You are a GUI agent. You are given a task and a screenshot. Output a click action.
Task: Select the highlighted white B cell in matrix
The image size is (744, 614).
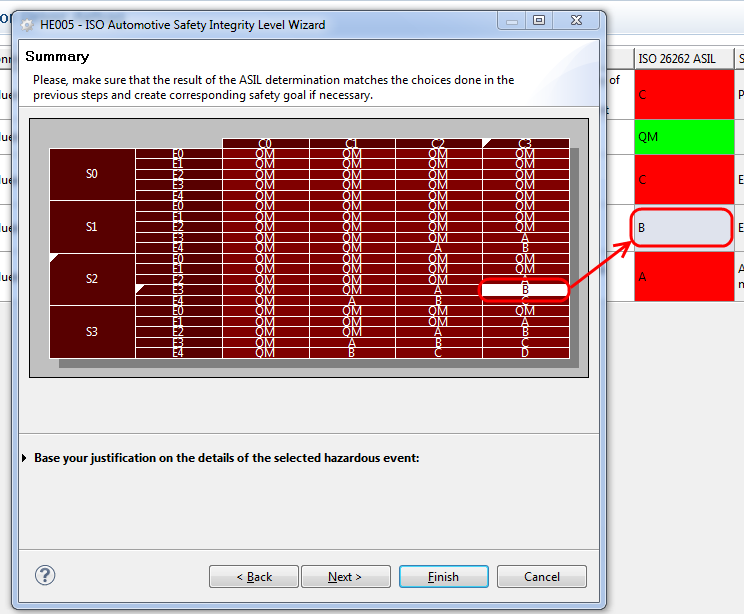pyautogui.click(x=525, y=289)
